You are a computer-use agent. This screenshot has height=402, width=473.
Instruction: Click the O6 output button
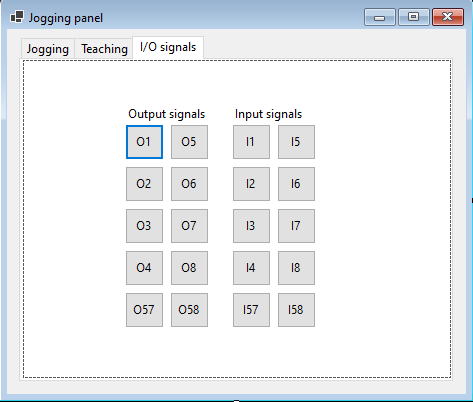pyautogui.click(x=189, y=184)
